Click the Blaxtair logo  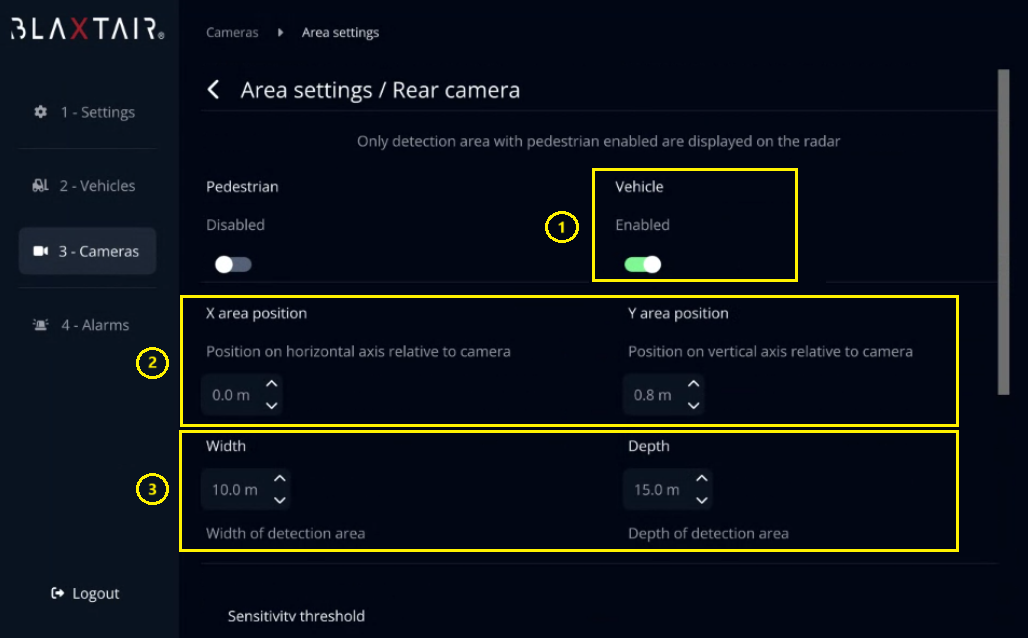point(88,30)
